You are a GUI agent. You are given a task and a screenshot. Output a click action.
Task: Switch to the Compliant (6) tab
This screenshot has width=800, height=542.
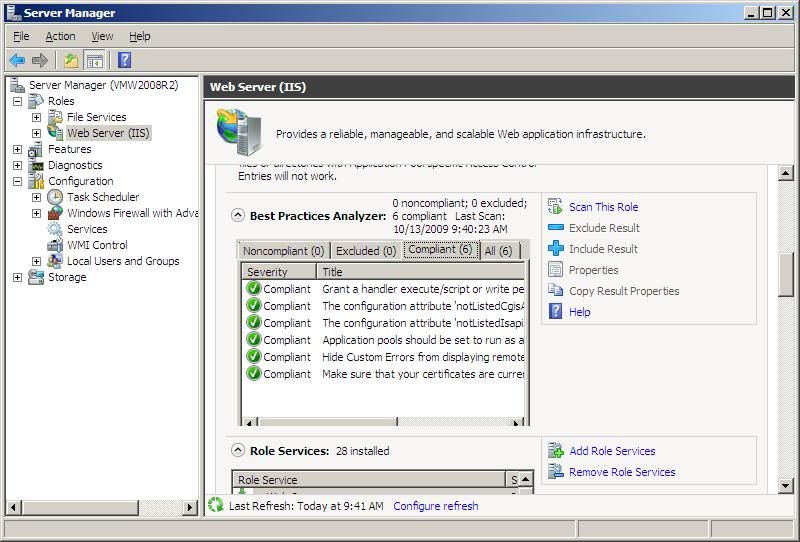(441, 250)
